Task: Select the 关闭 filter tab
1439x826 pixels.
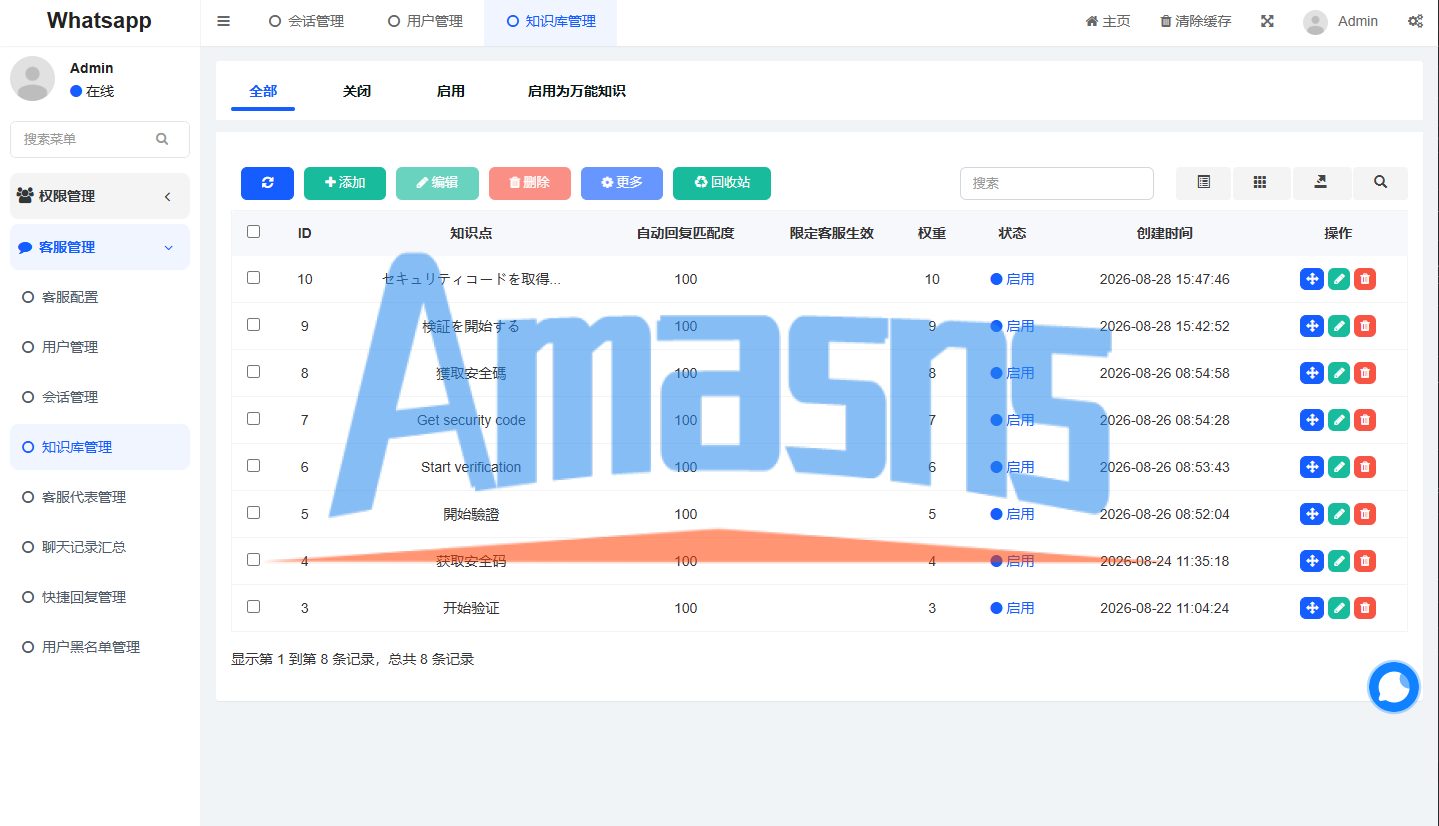Action: pos(357,91)
